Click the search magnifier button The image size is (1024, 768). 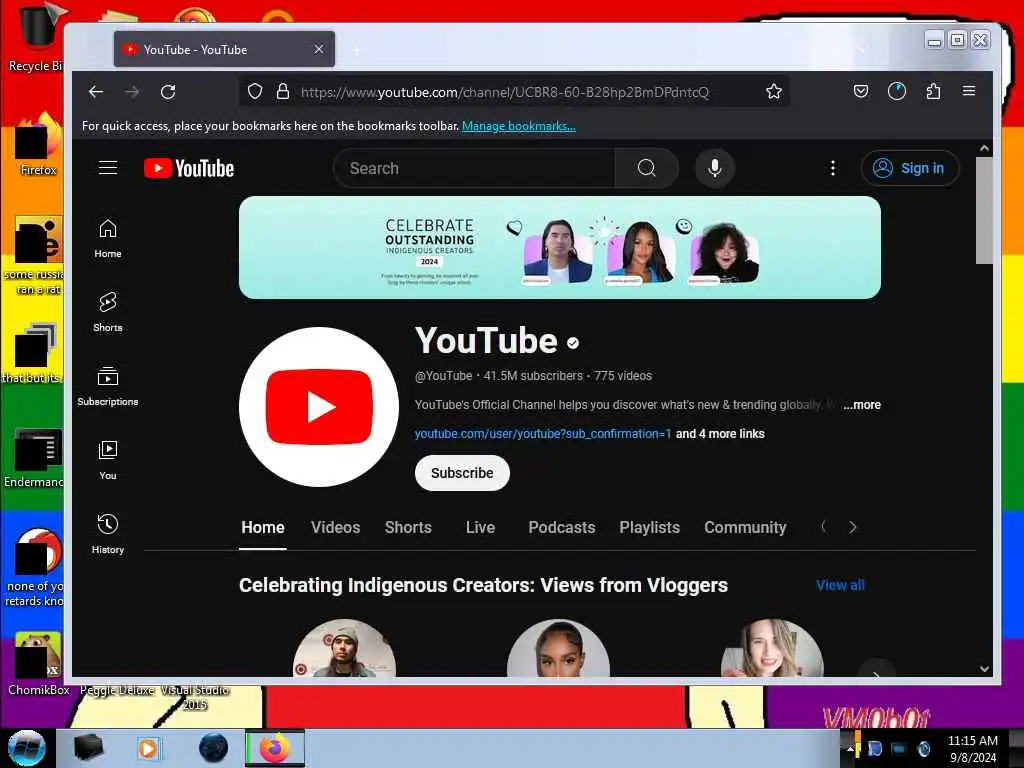[x=647, y=168]
